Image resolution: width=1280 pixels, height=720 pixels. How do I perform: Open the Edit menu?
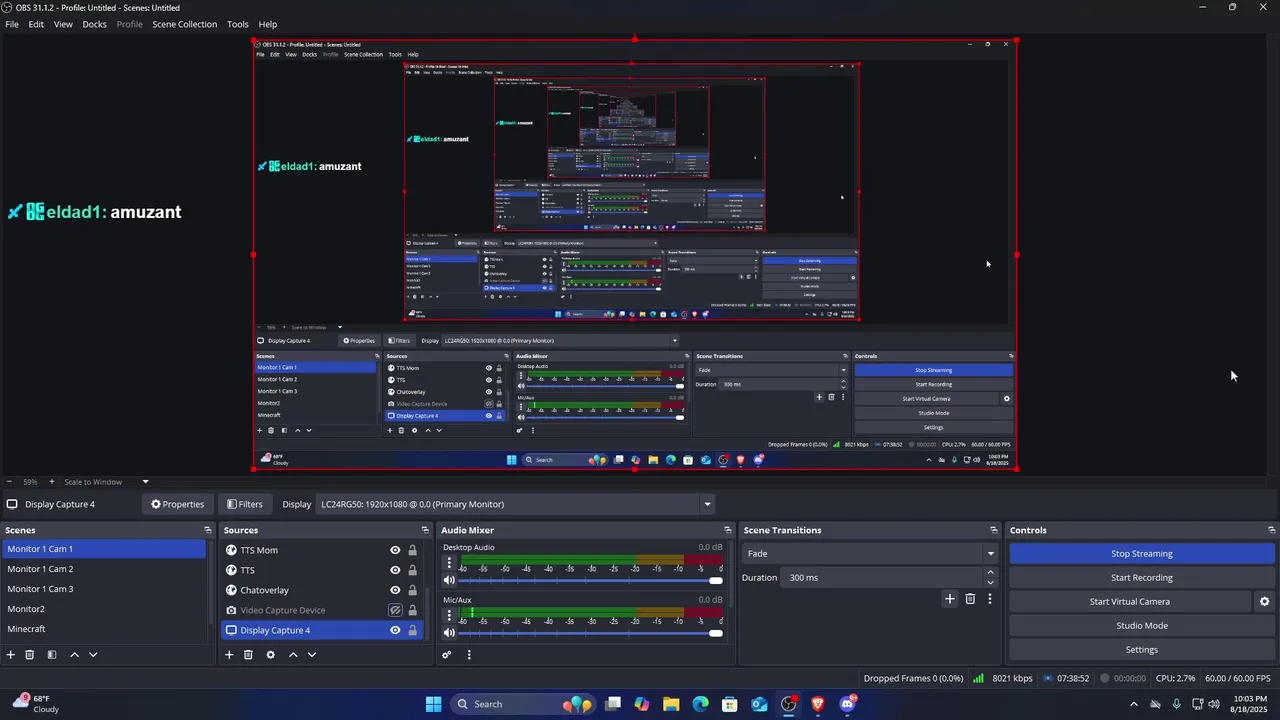36,24
